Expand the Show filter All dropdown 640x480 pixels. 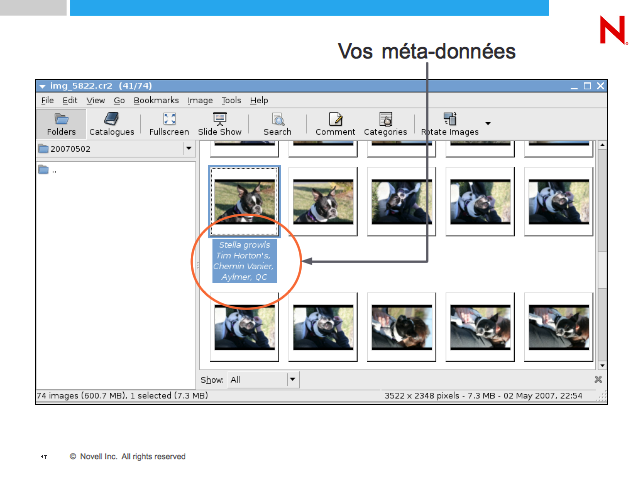point(292,380)
